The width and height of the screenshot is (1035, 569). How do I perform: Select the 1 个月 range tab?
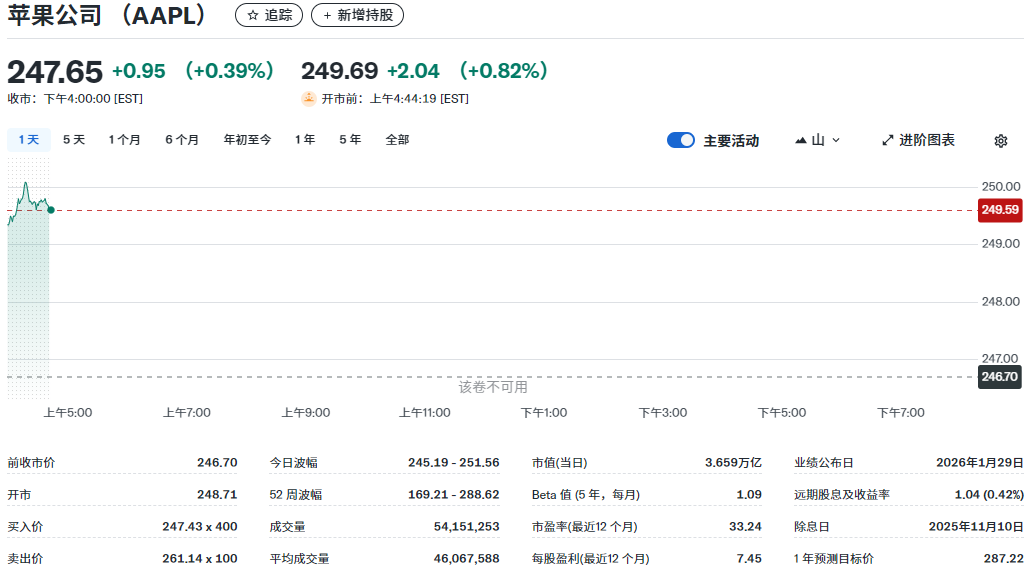(x=124, y=140)
